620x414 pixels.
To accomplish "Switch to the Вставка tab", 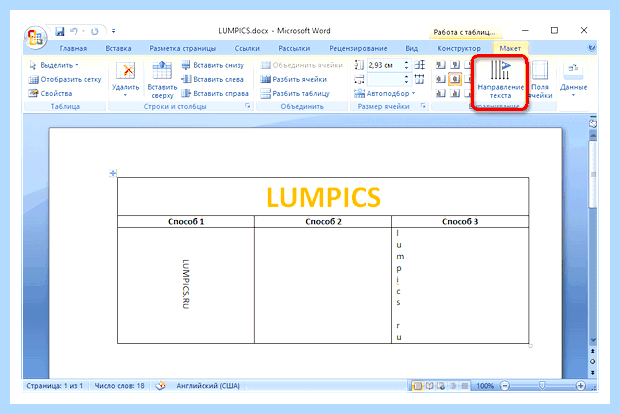I will click(118, 48).
